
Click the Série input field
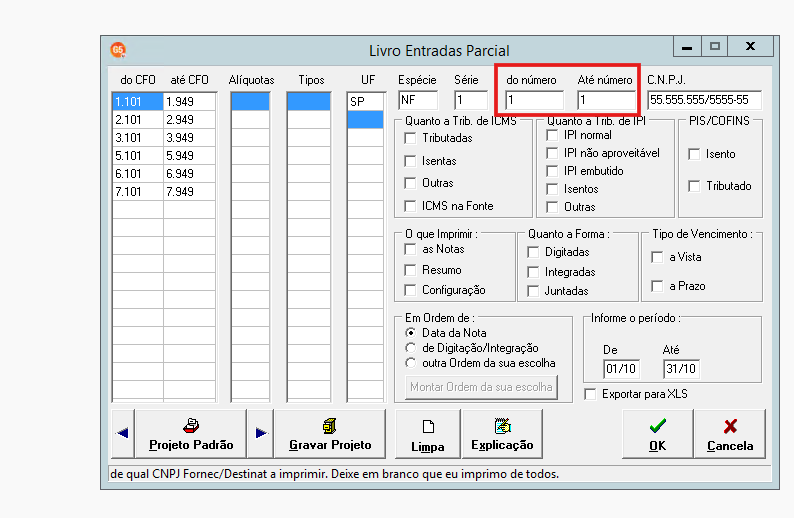coord(471,100)
